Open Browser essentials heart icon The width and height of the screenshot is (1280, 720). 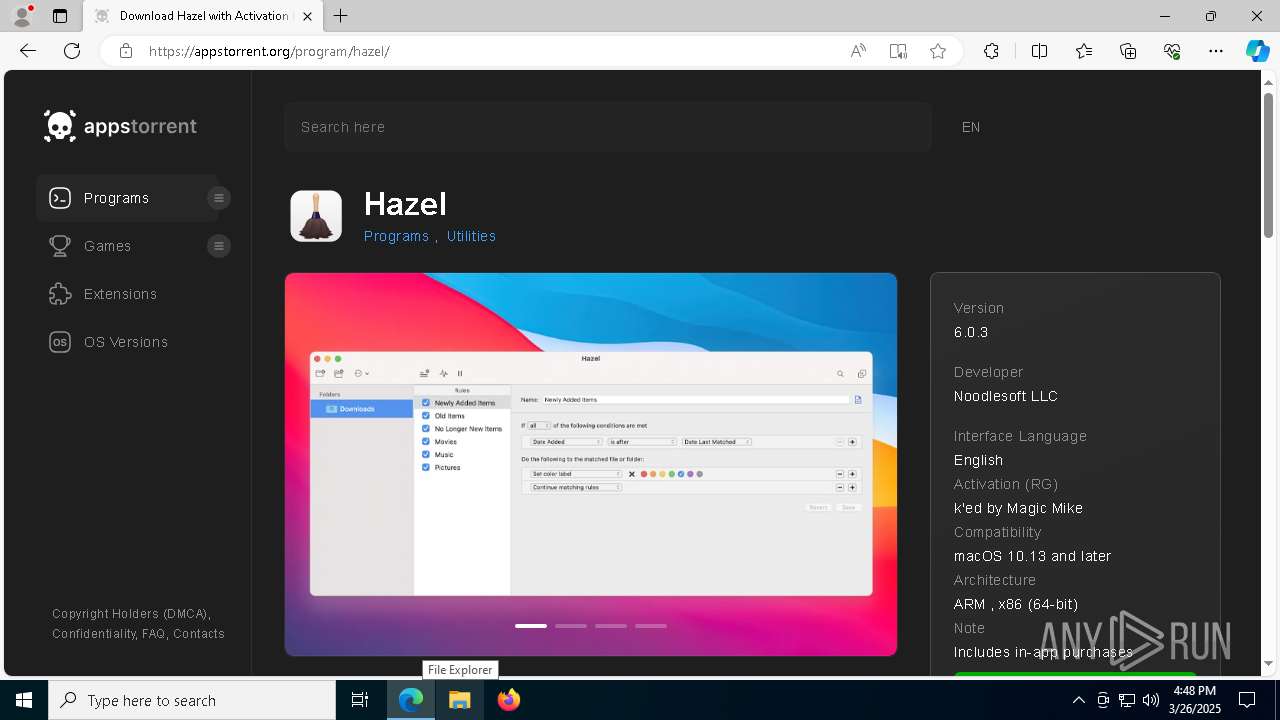1172,51
